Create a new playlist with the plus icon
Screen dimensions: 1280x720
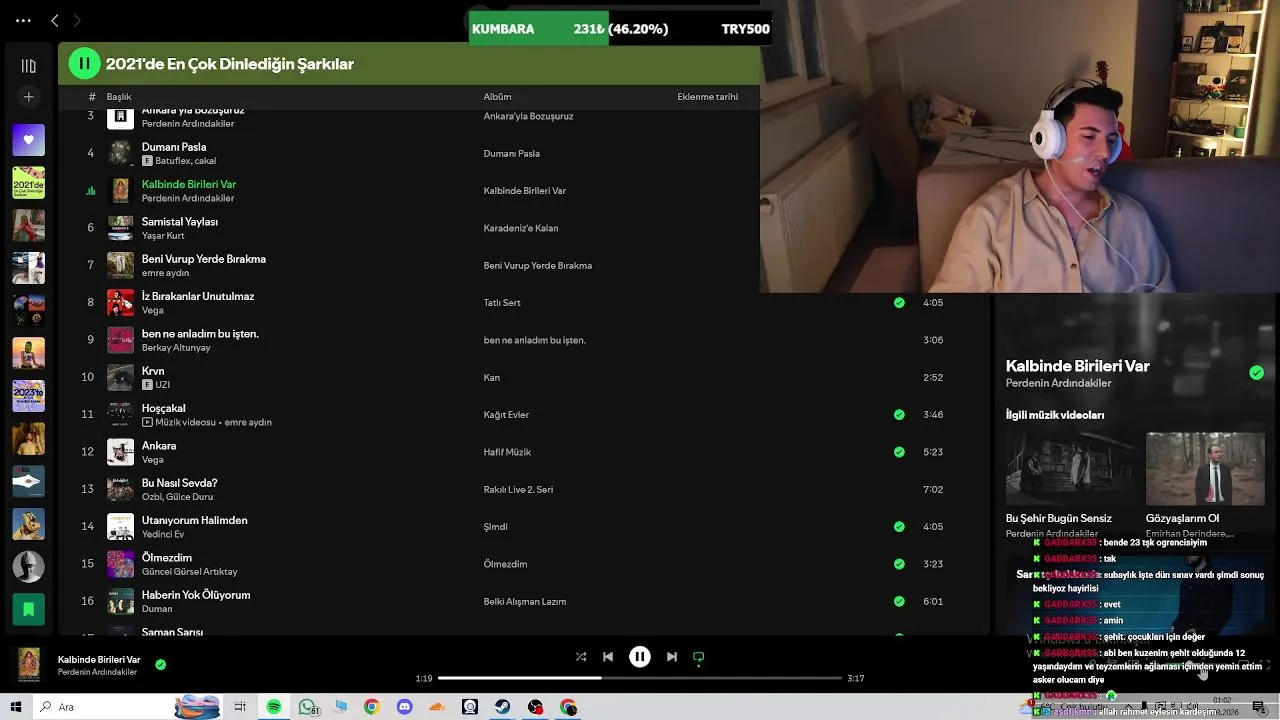28,97
